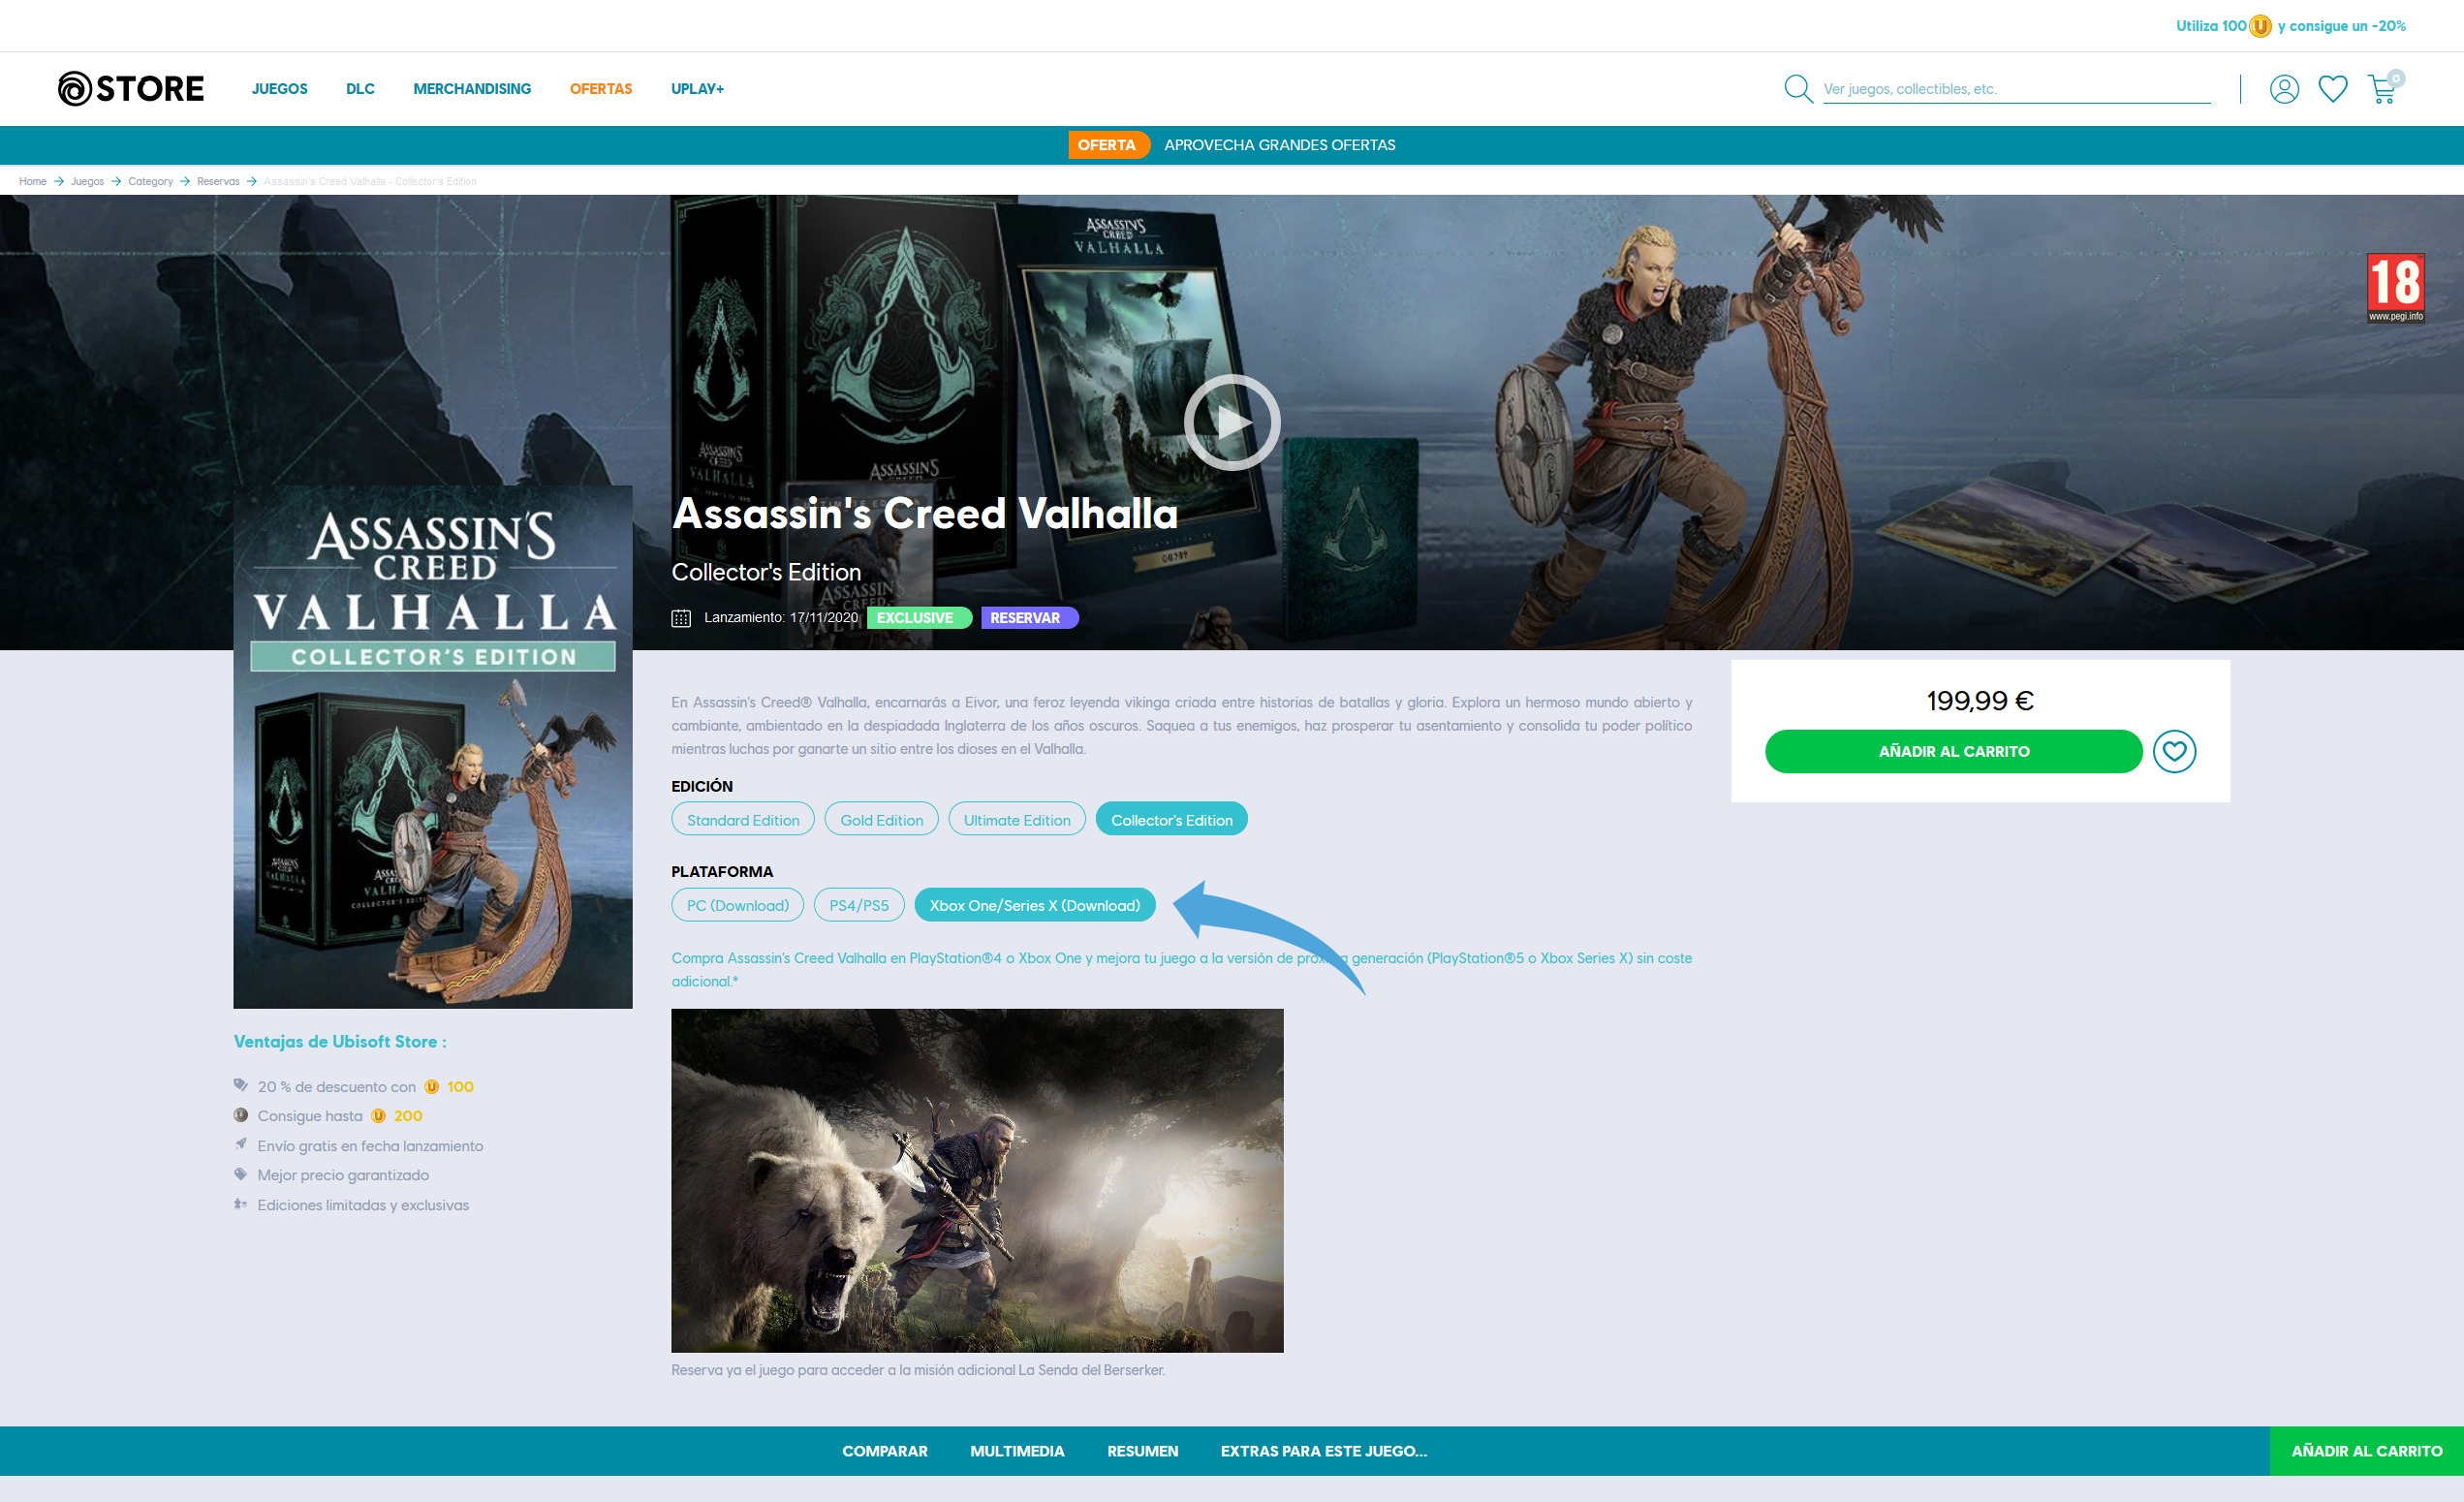Click the icon by 'Ediciones limitadas y exclusivas'

coord(241,1204)
